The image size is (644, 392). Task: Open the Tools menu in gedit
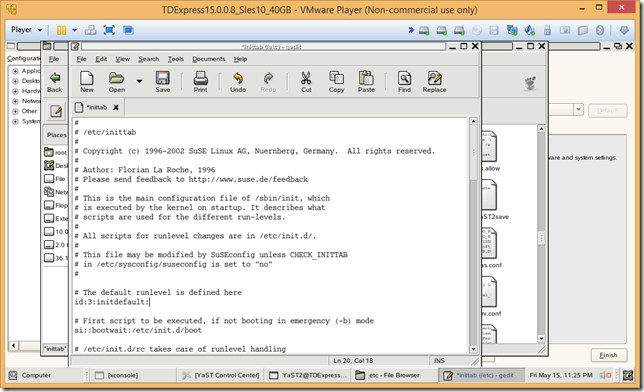tap(175, 59)
